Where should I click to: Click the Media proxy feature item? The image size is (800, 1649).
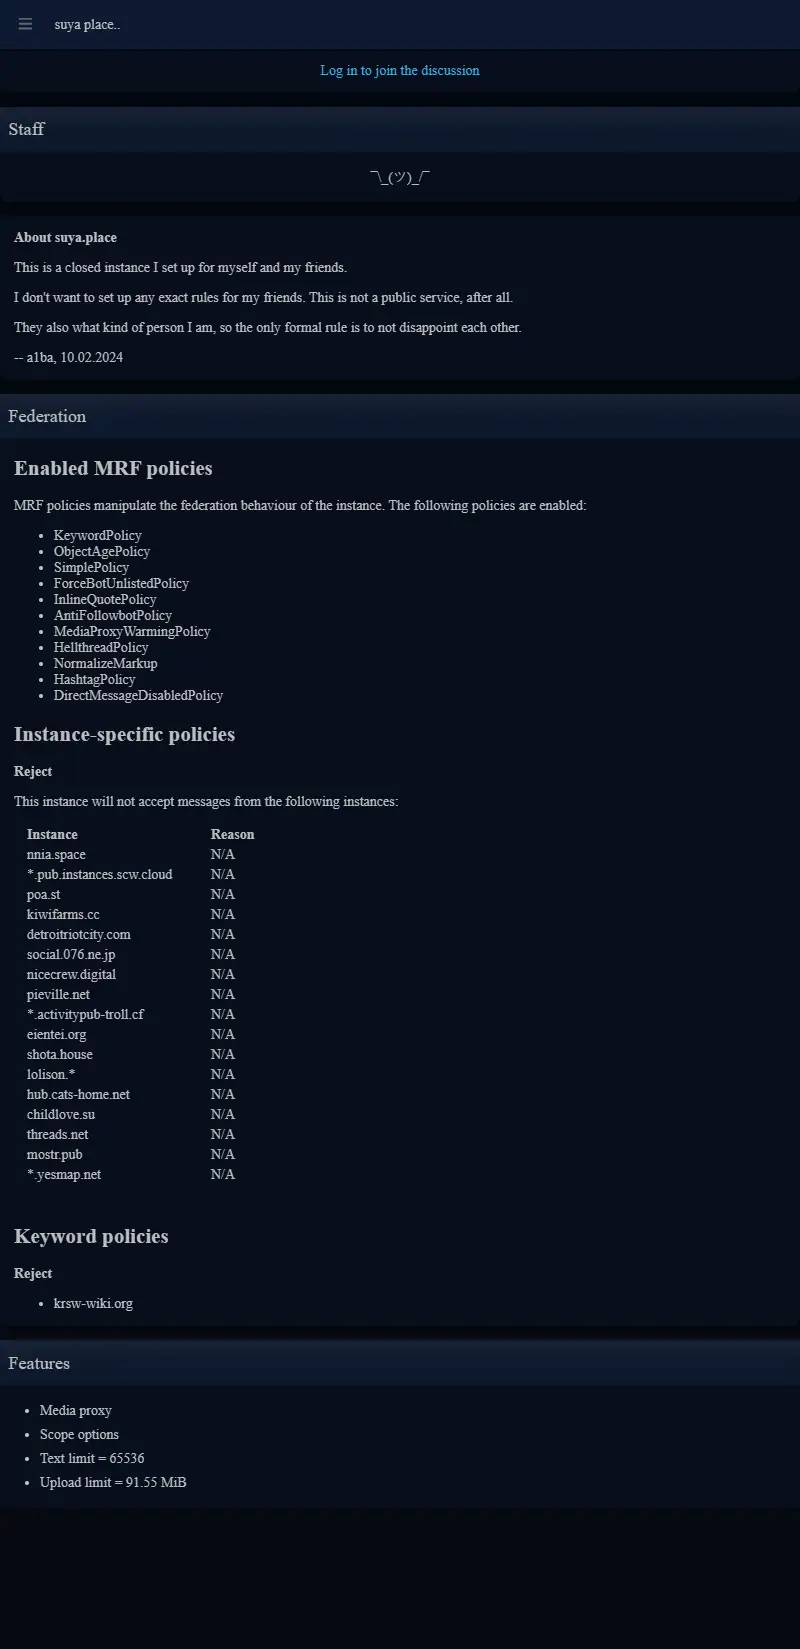coord(76,1410)
